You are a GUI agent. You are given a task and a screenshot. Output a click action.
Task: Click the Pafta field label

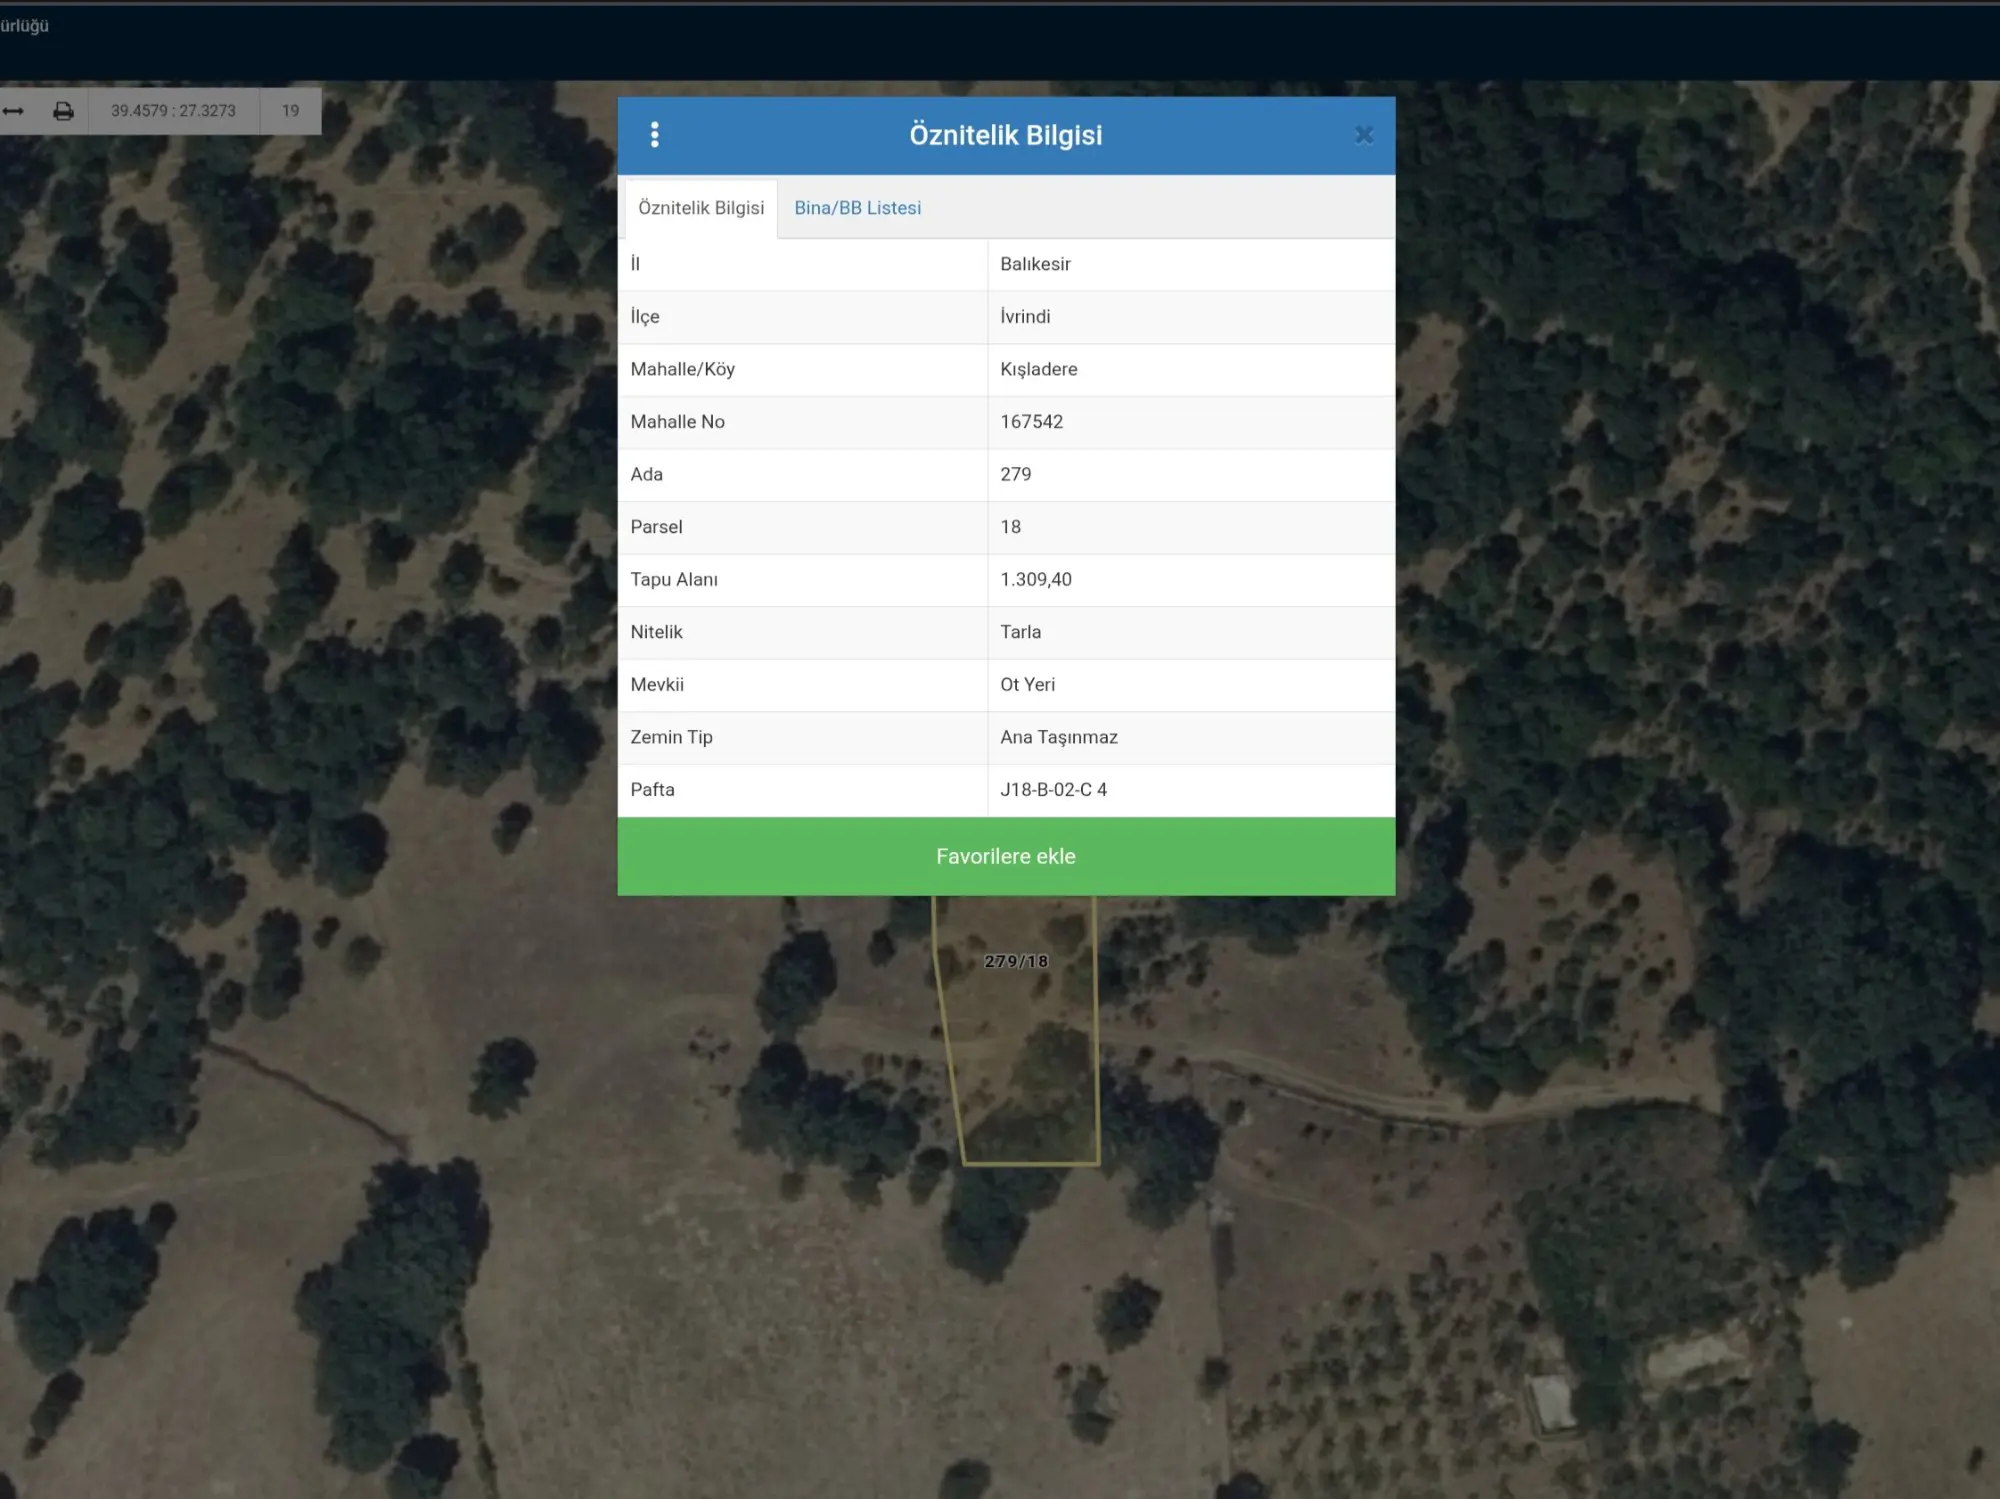[x=652, y=790]
